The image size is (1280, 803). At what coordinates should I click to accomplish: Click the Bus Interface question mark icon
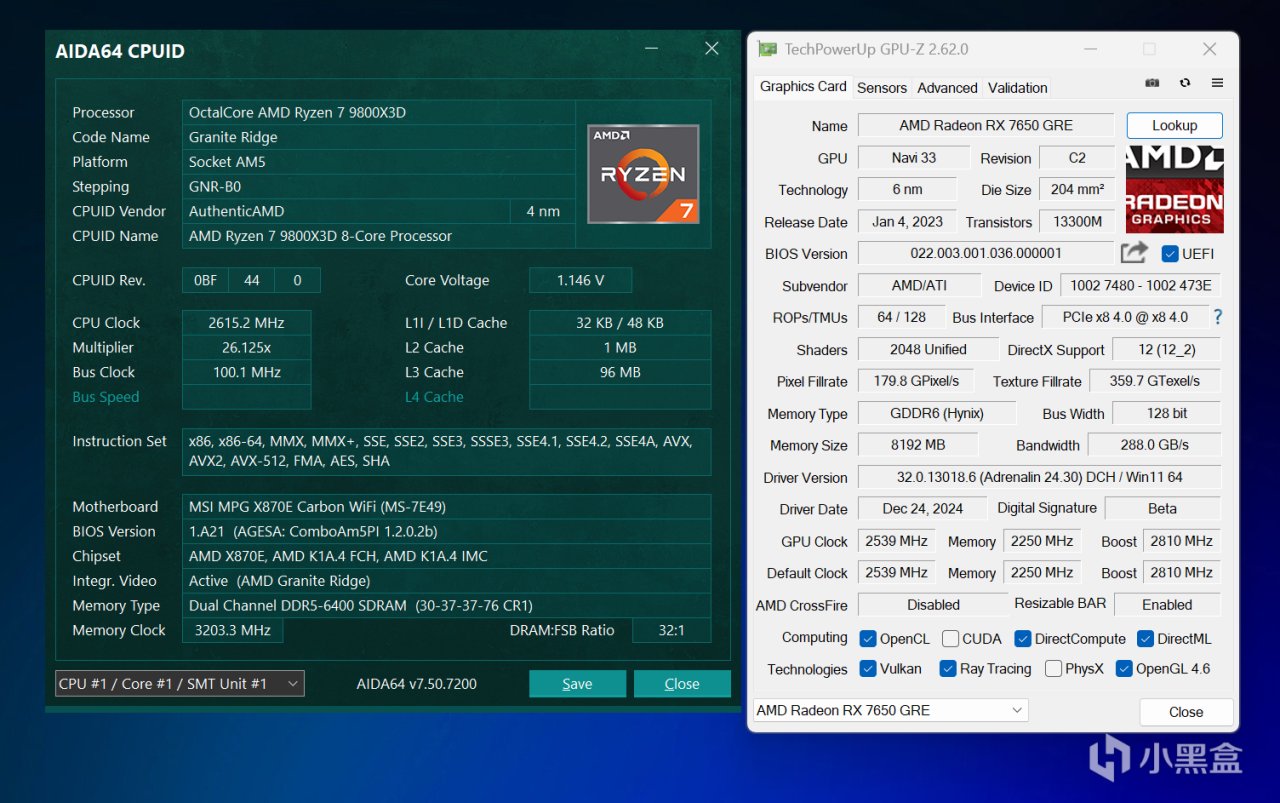pos(1217,317)
